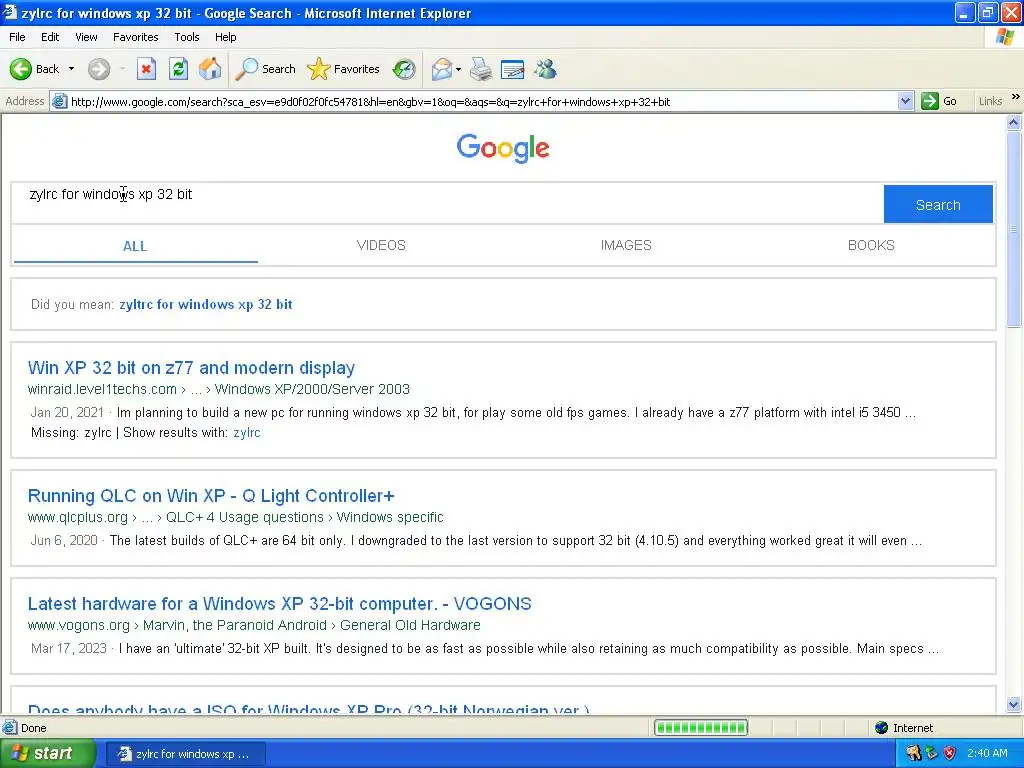This screenshot has width=1024, height=768.
Task: Refresh the page with the green arrows icon
Action: [178, 69]
